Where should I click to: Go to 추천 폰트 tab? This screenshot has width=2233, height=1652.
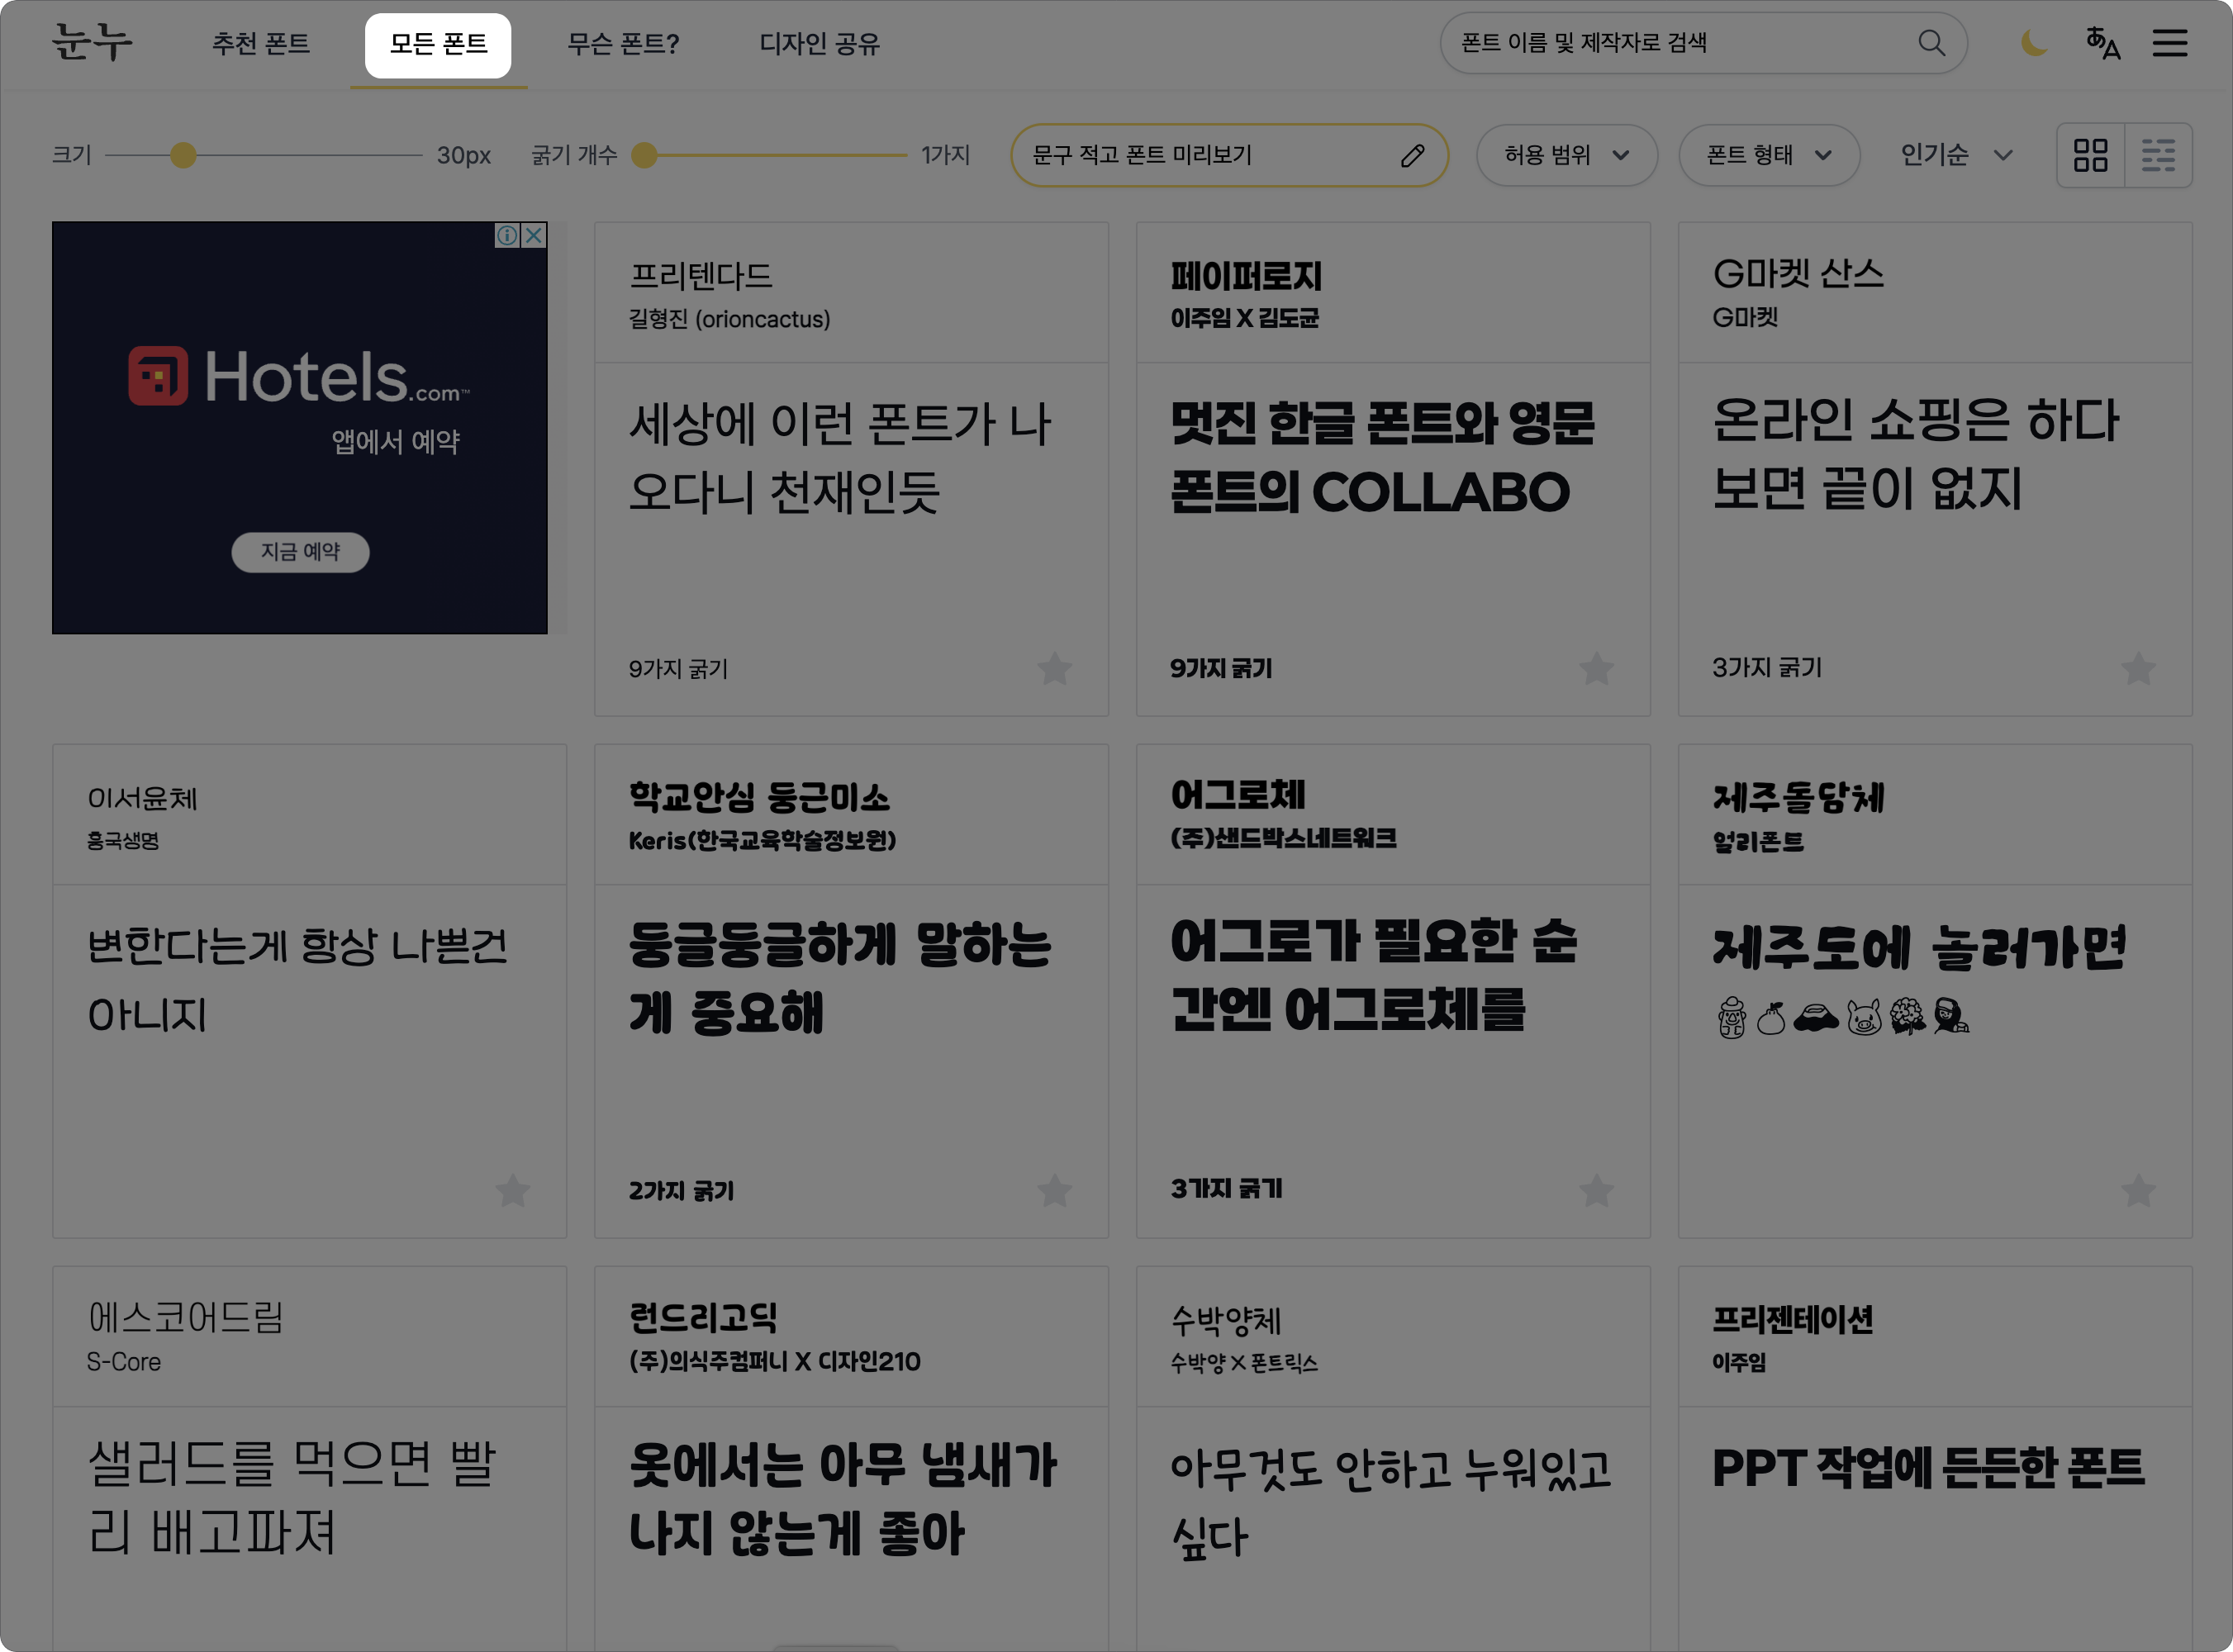[261, 44]
